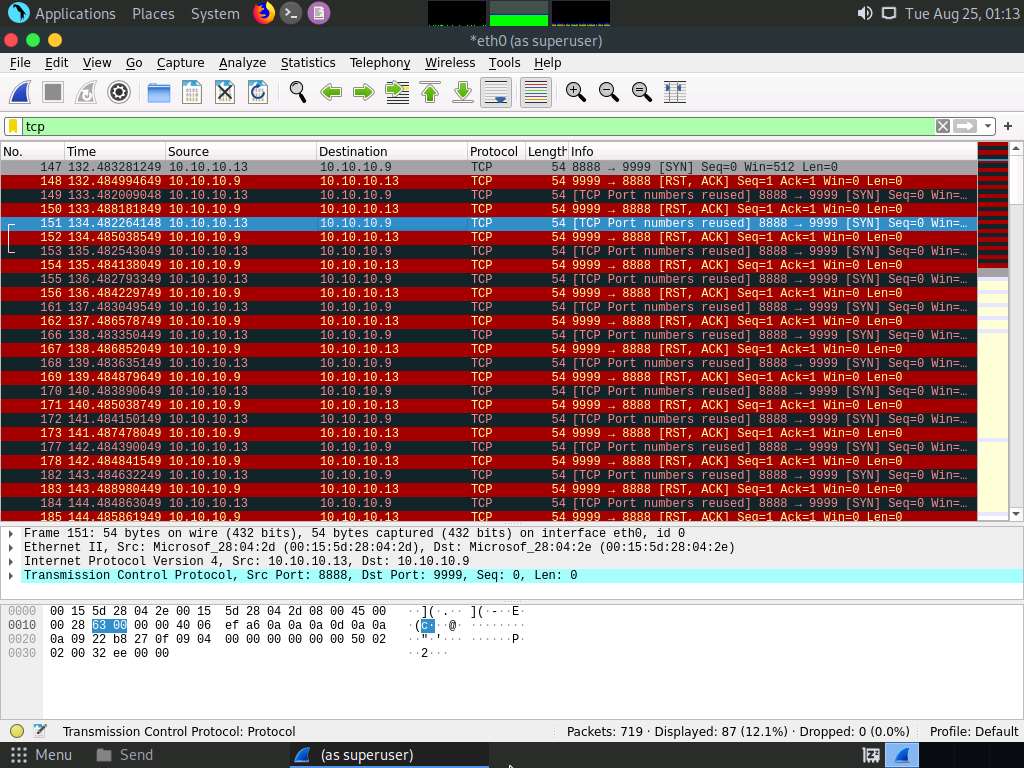Find a packet magnifier icon

[298, 92]
